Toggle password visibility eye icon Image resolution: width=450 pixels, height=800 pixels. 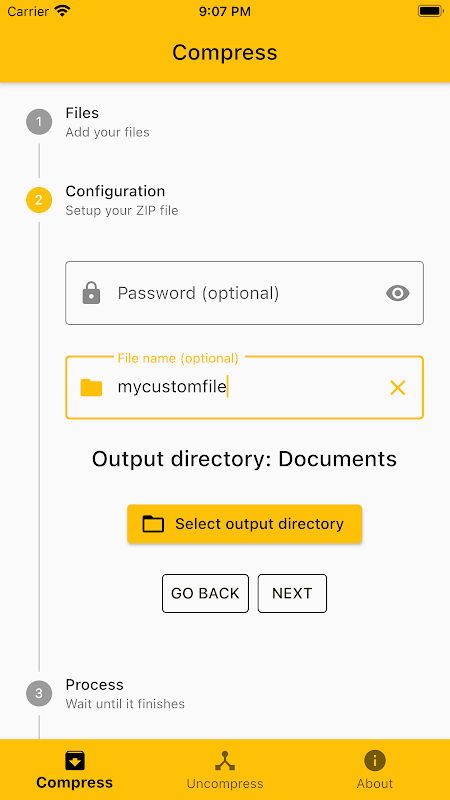397,293
